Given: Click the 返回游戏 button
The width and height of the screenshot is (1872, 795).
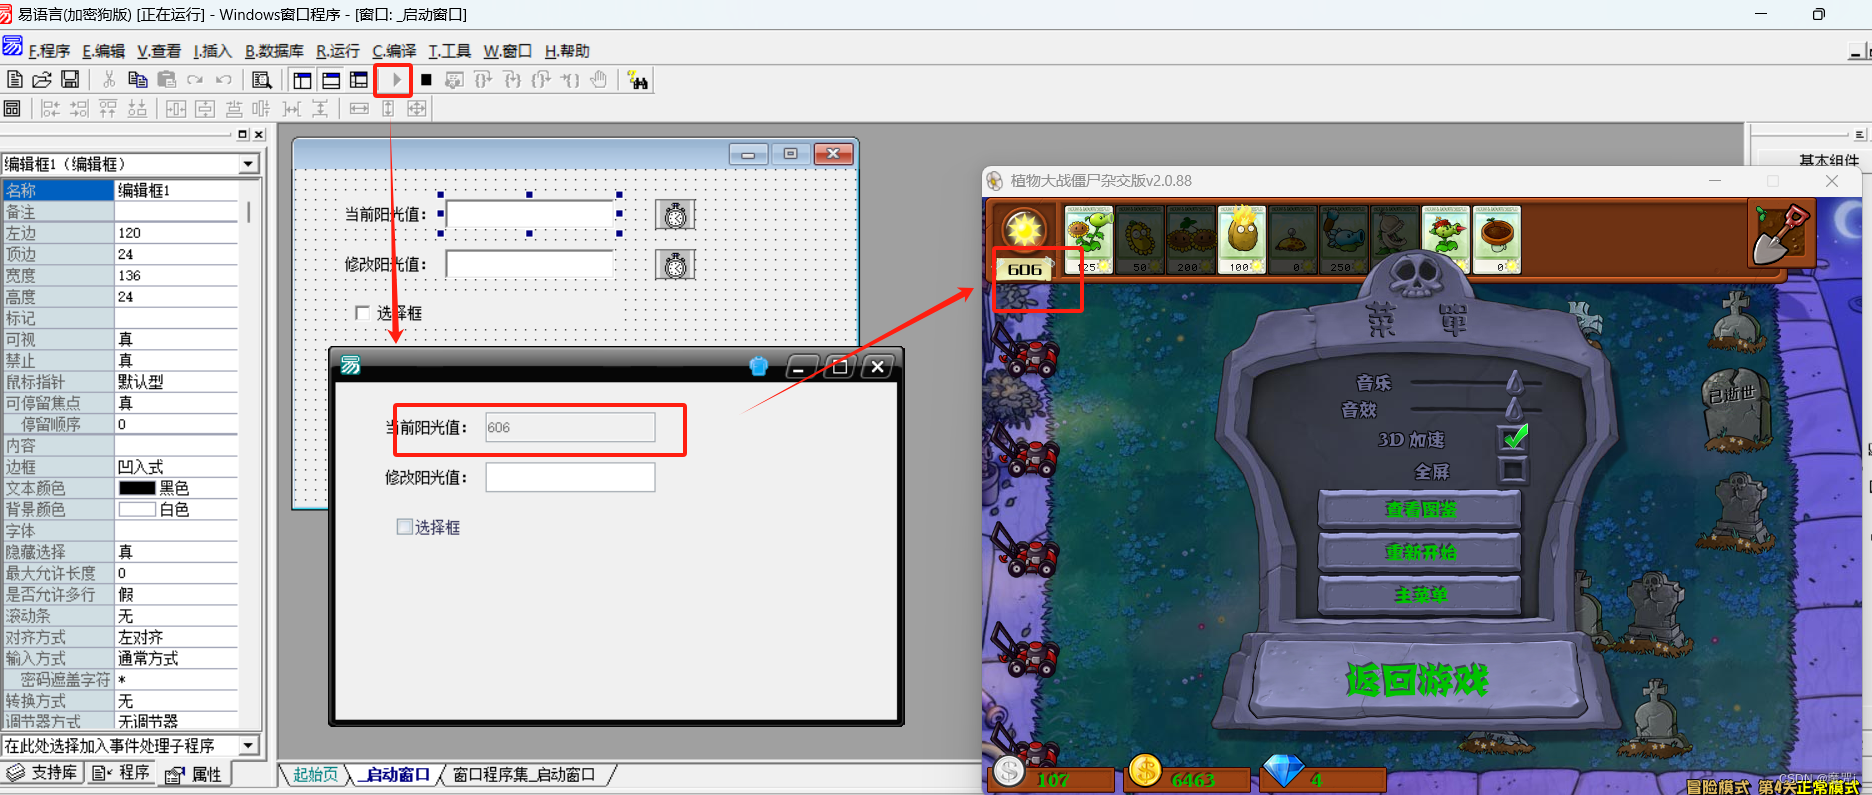Looking at the screenshot, I should [1417, 680].
